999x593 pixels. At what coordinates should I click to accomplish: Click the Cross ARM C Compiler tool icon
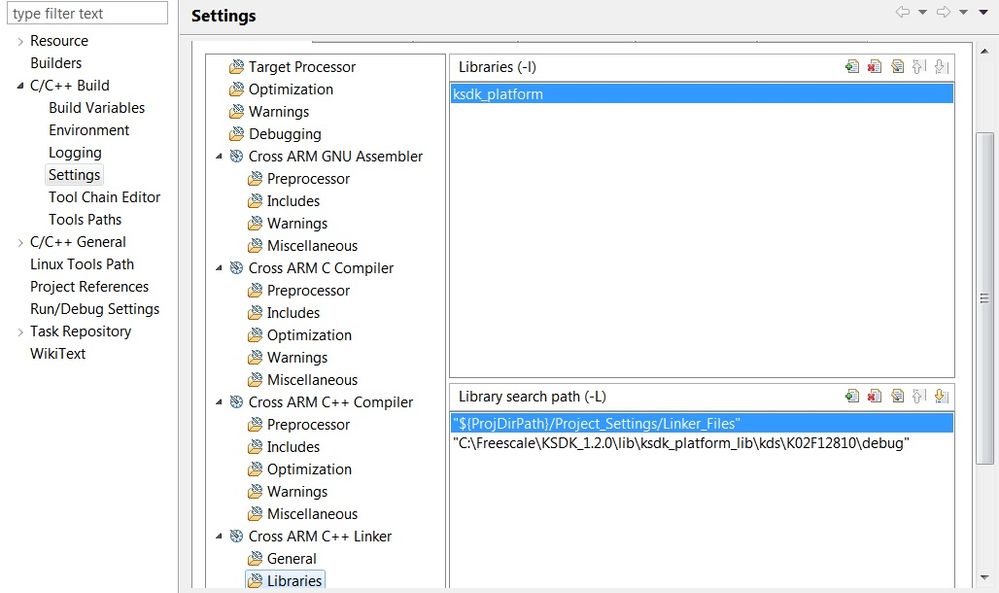click(x=236, y=268)
